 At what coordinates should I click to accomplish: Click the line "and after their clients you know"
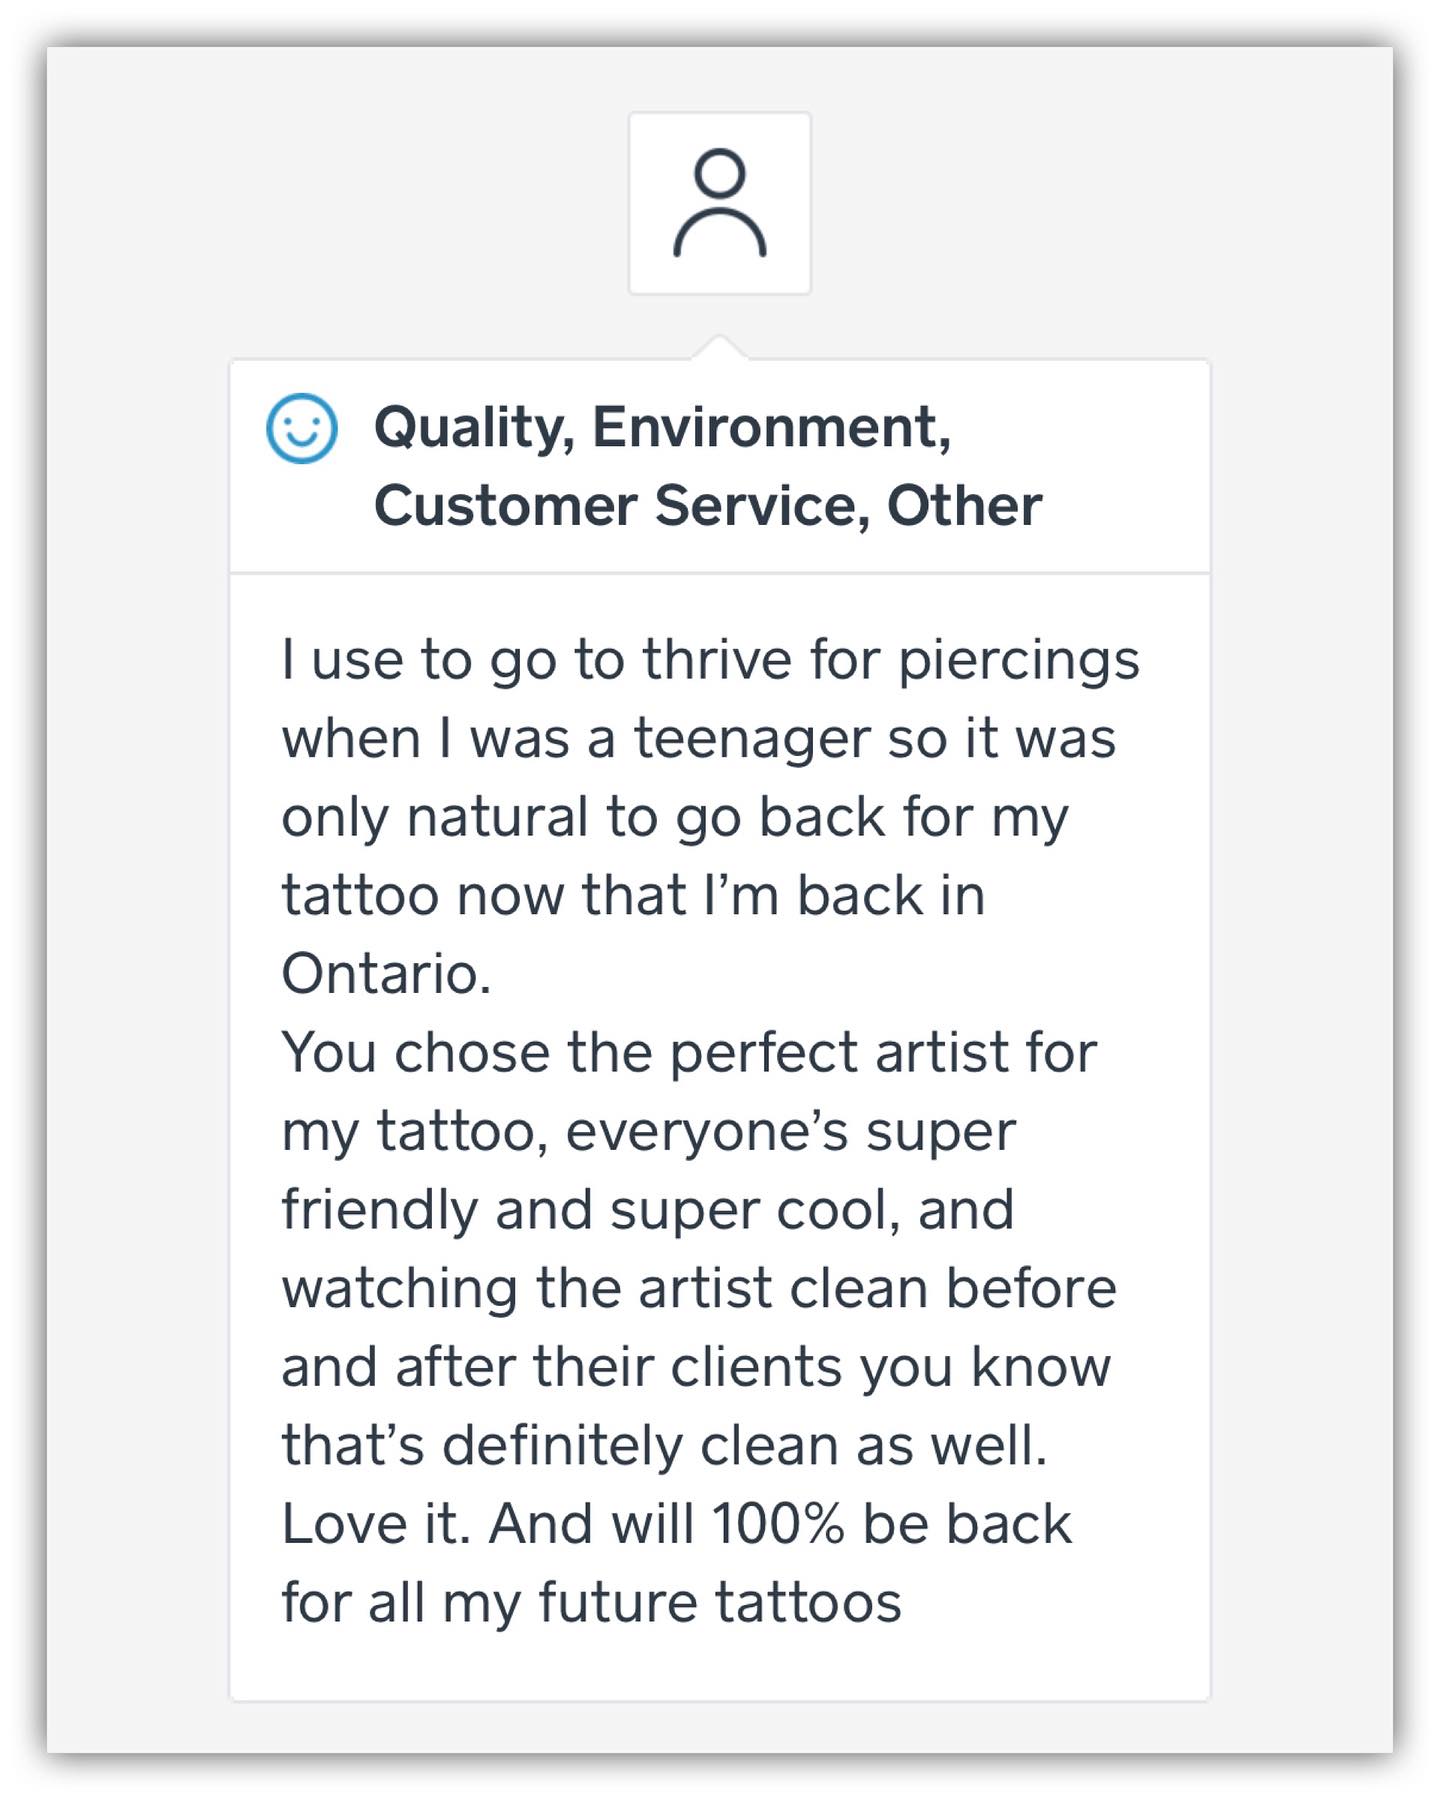(x=696, y=1367)
